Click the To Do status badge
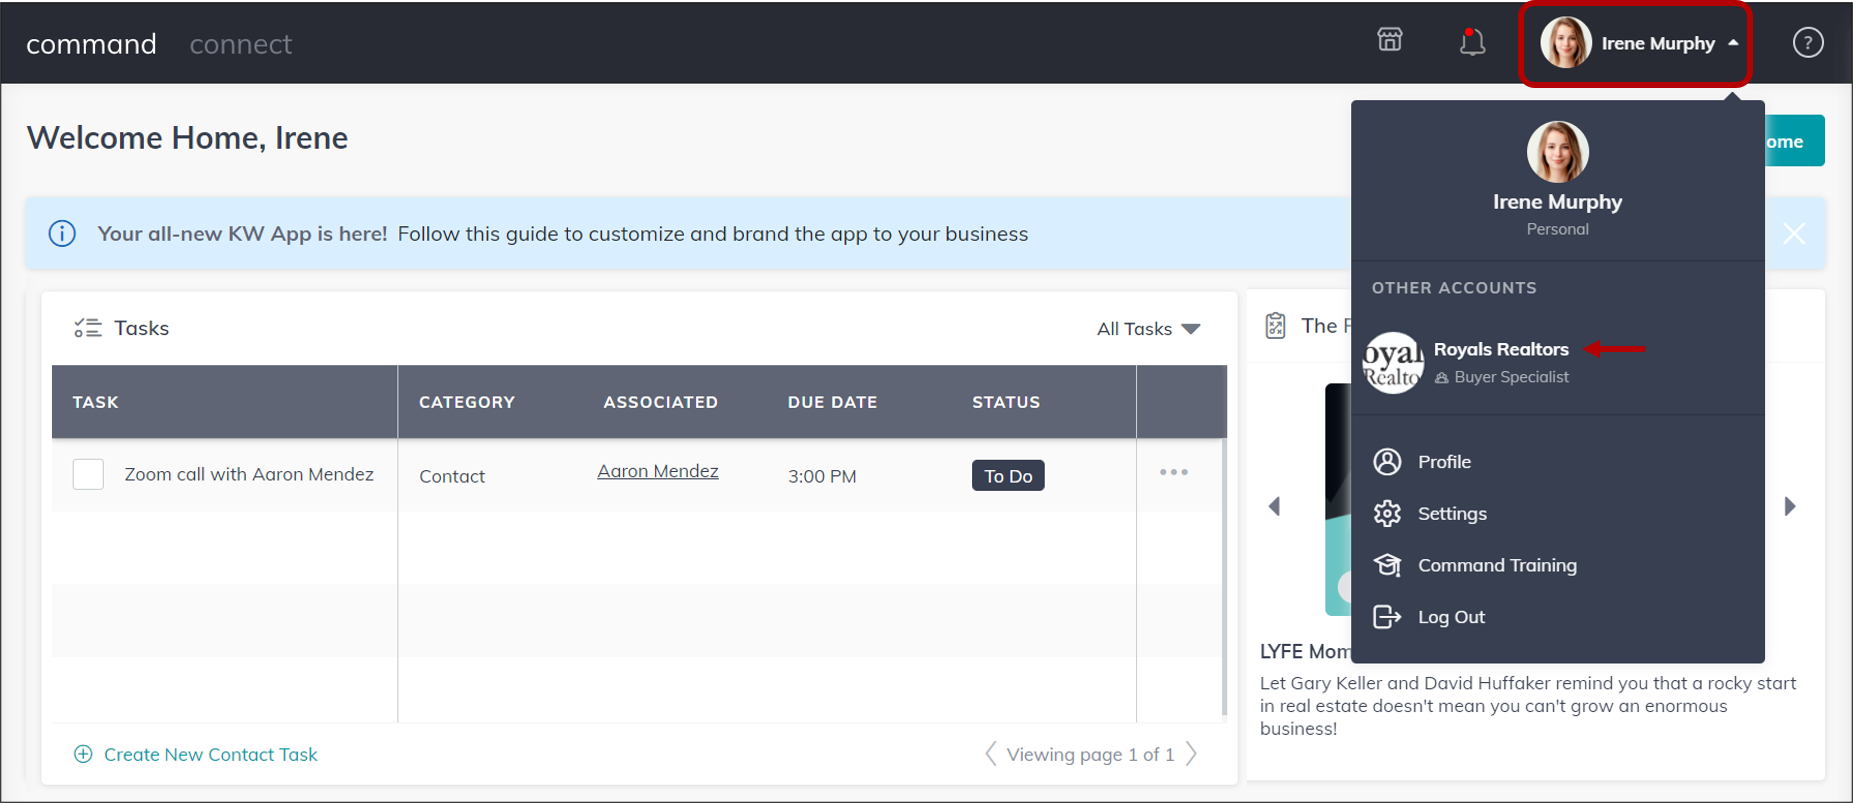 pos(1008,476)
